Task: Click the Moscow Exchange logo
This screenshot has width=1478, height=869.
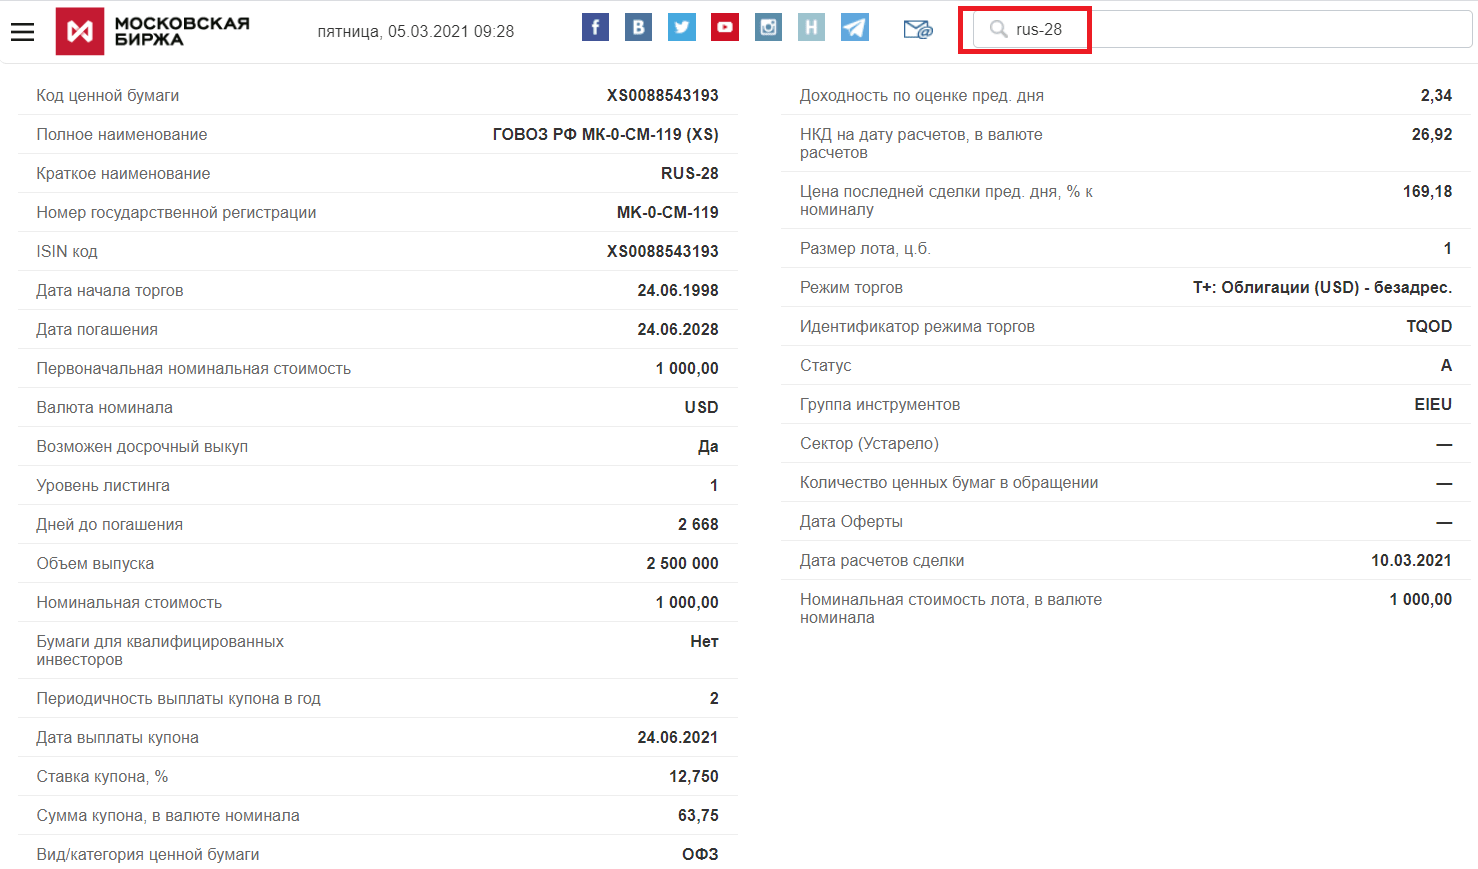Action: (153, 31)
